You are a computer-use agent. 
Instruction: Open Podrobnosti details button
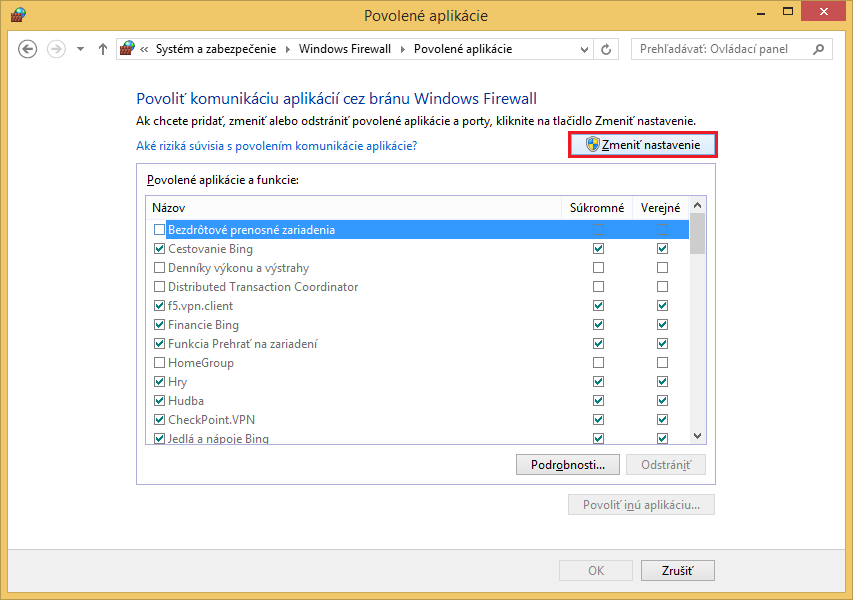[568, 465]
